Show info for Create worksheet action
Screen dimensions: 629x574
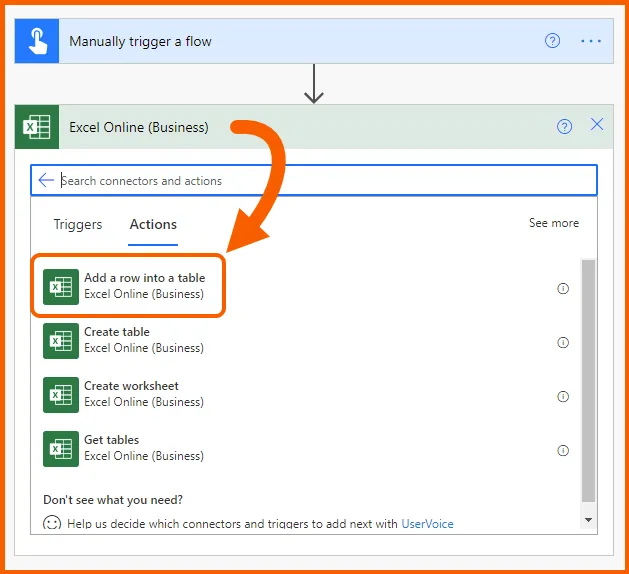click(x=563, y=396)
